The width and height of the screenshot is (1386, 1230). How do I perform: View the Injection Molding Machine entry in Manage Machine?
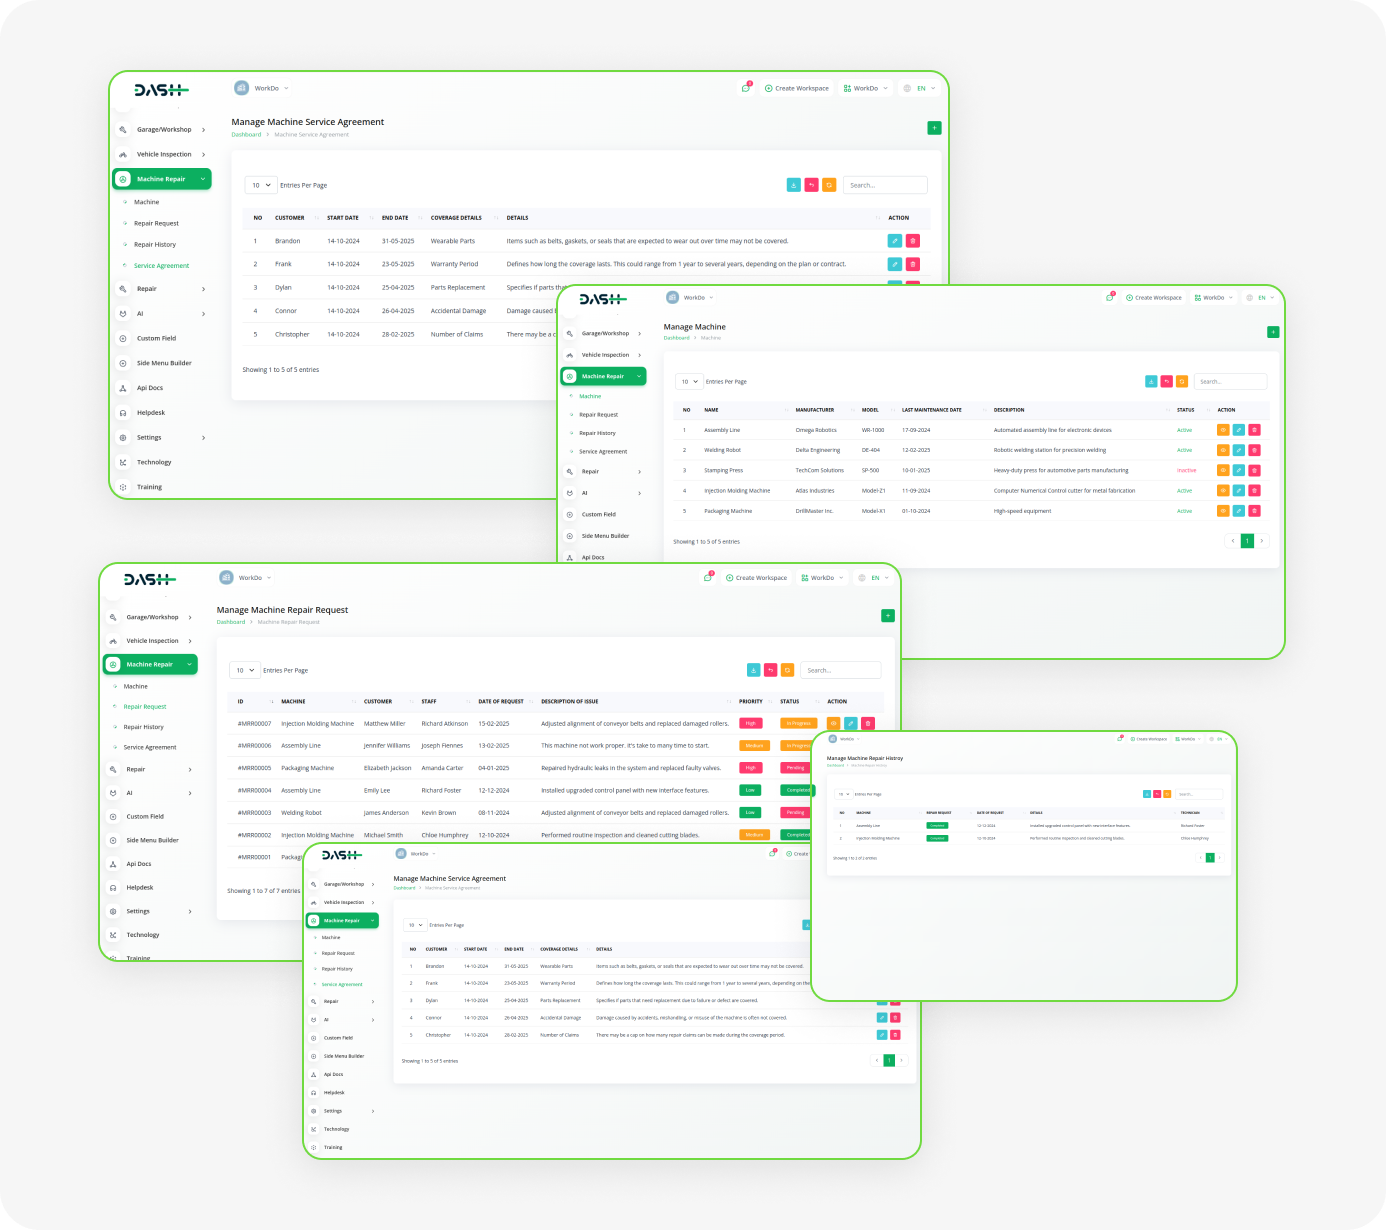[x=1223, y=490]
